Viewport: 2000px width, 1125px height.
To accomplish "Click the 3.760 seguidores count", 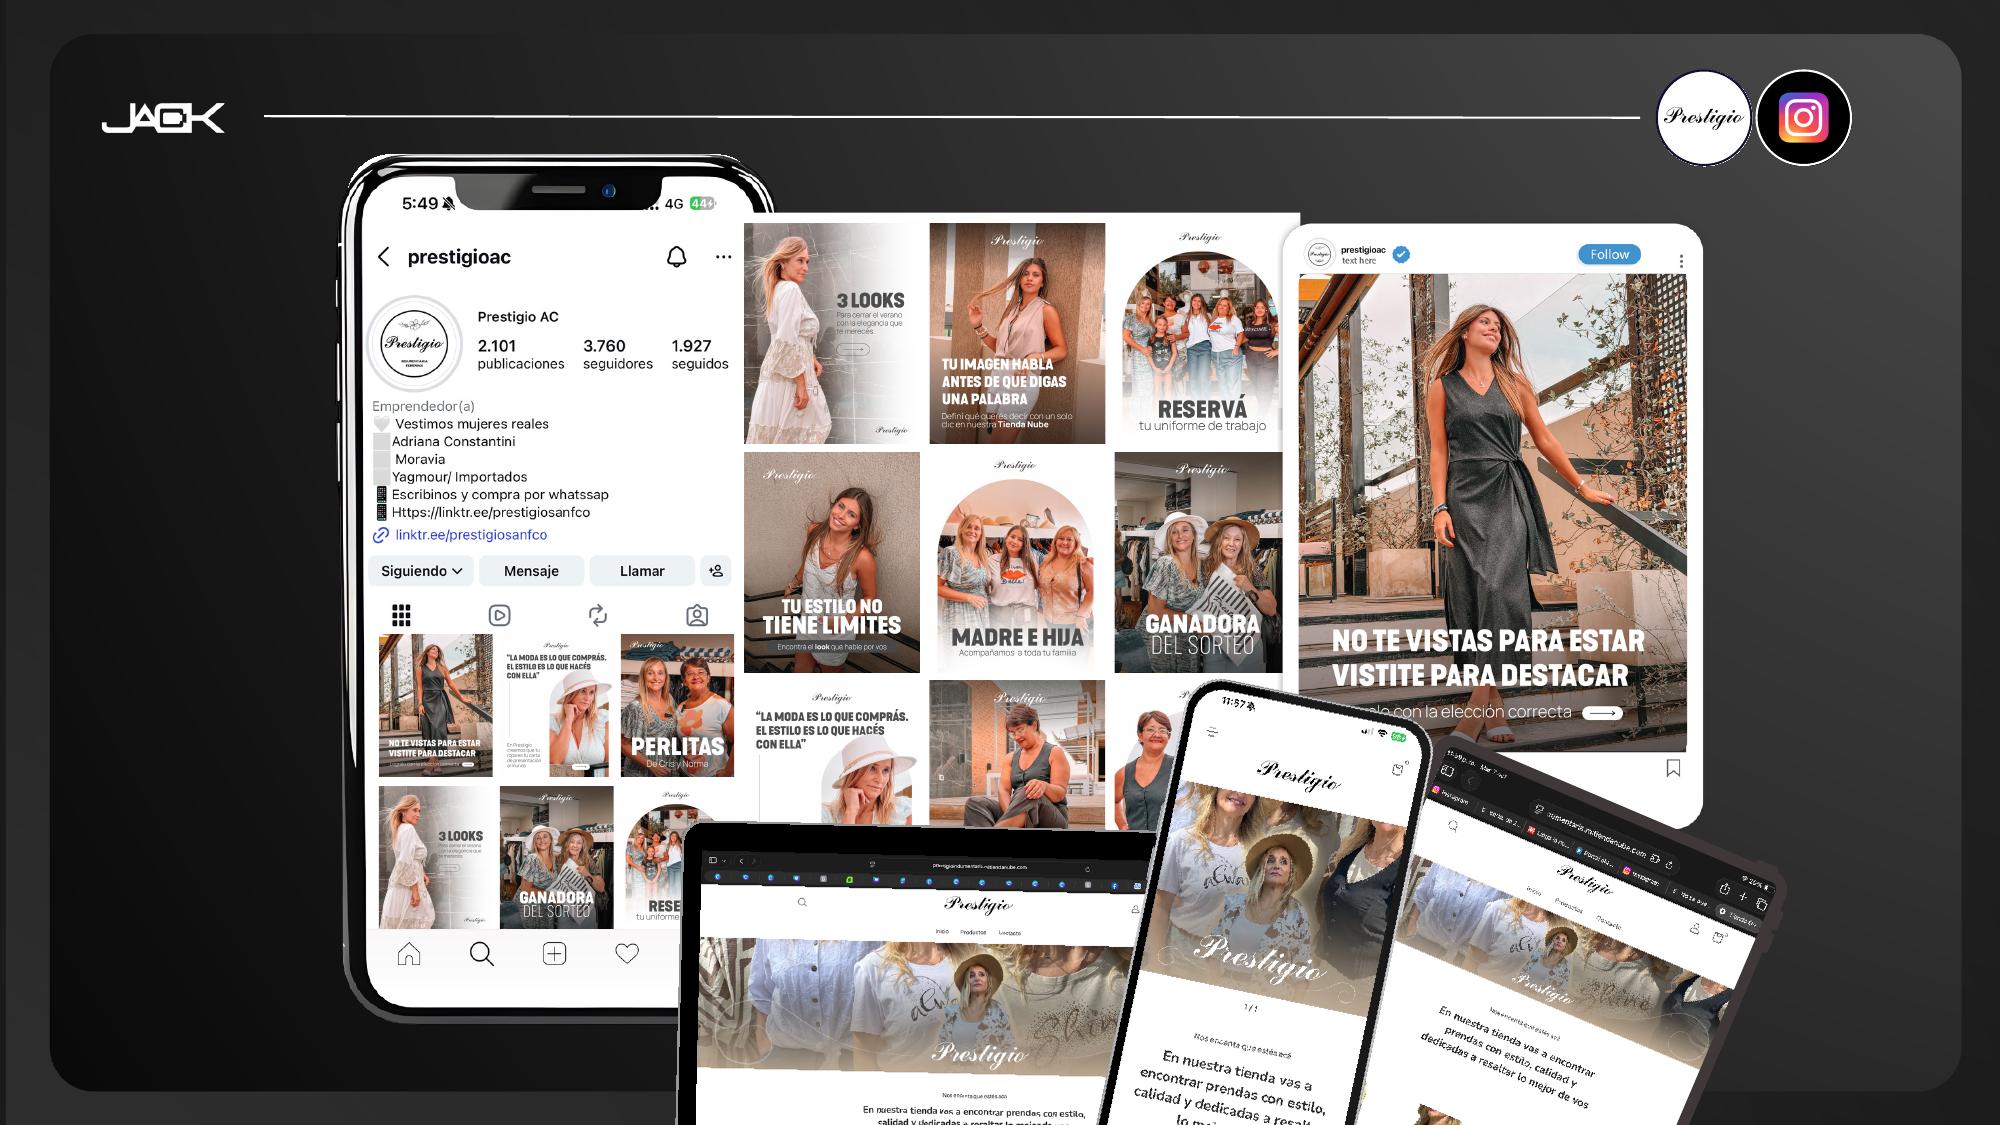I will [x=617, y=354].
